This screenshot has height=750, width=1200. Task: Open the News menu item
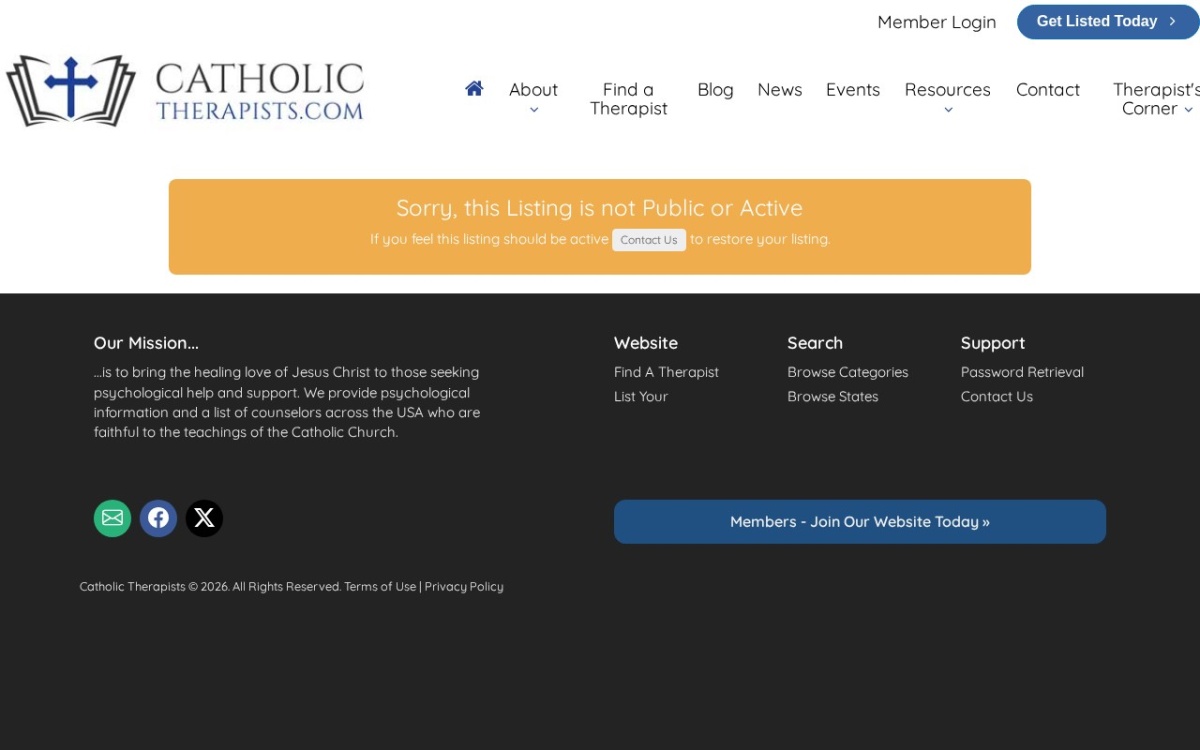pos(780,90)
